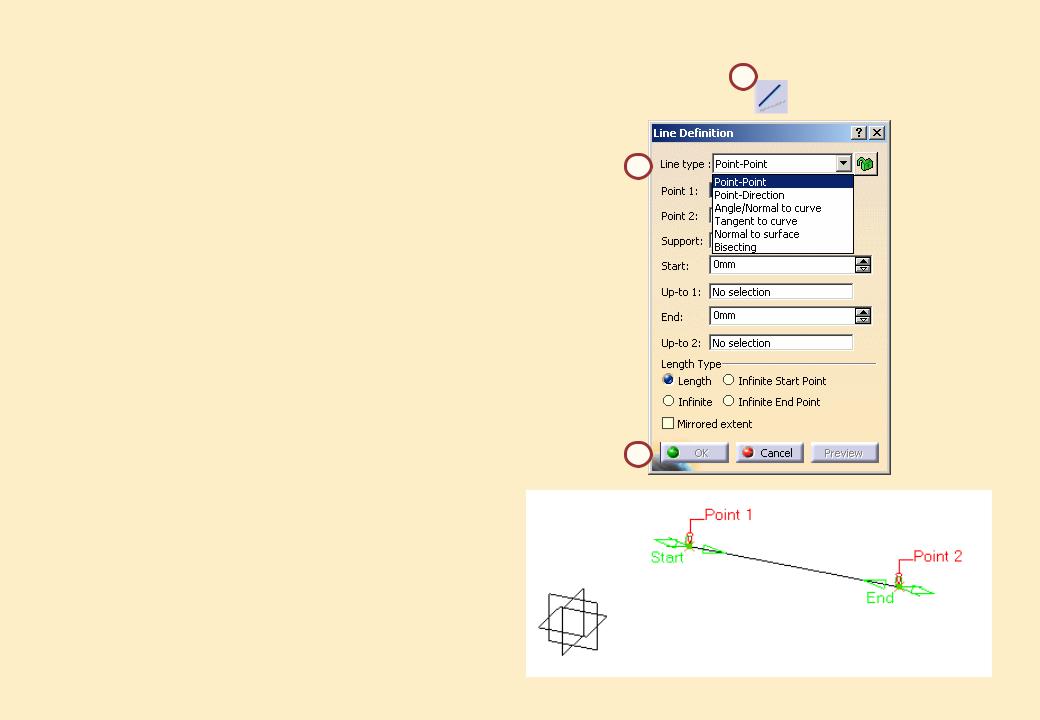
Task: Click the End value field
Action: click(782, 316)
